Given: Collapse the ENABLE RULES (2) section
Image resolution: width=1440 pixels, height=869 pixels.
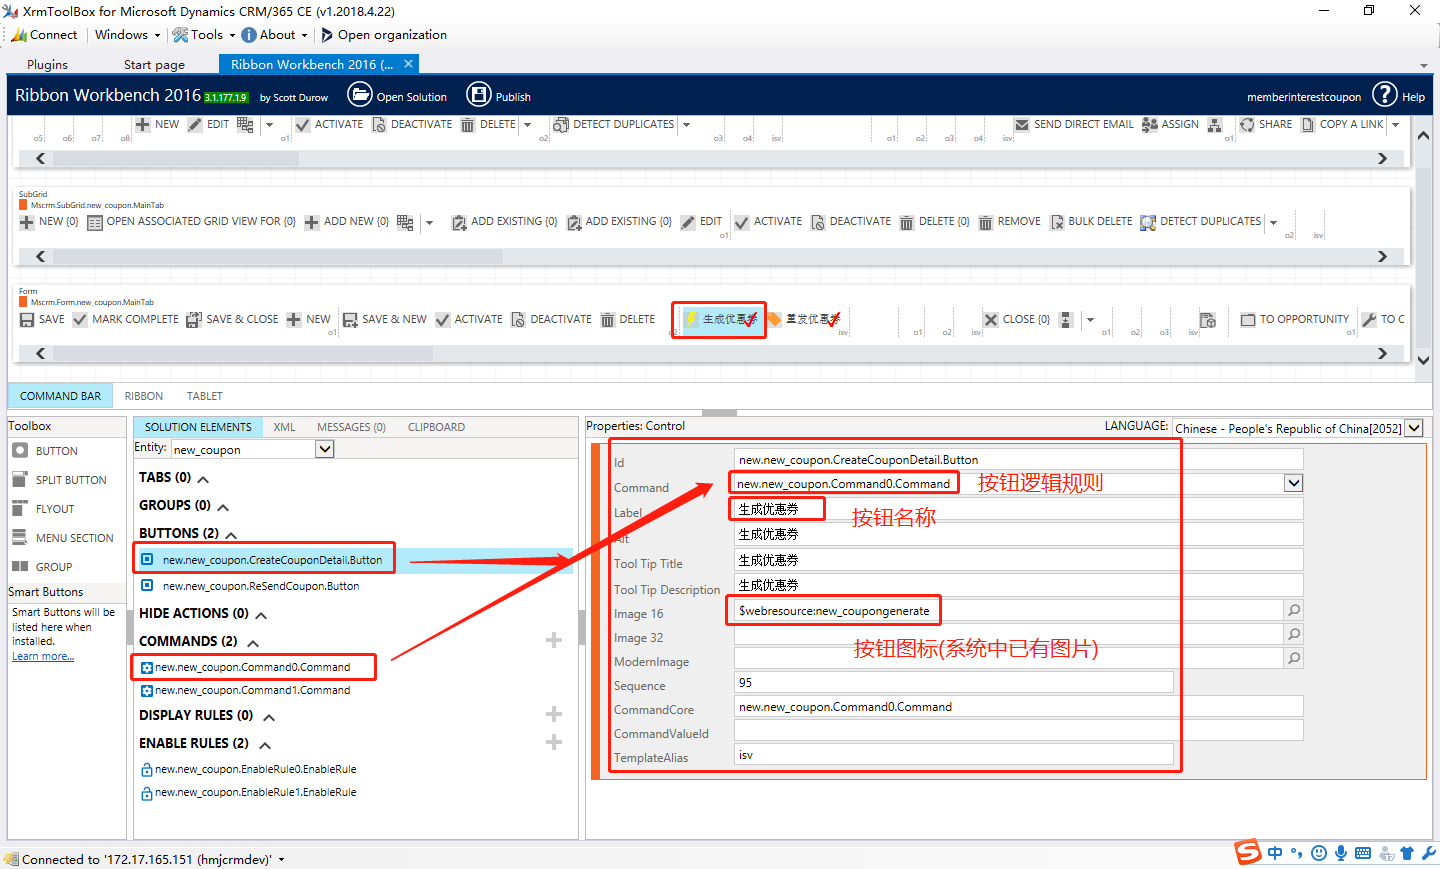Looking at the screenshot, I should point(265,746).
